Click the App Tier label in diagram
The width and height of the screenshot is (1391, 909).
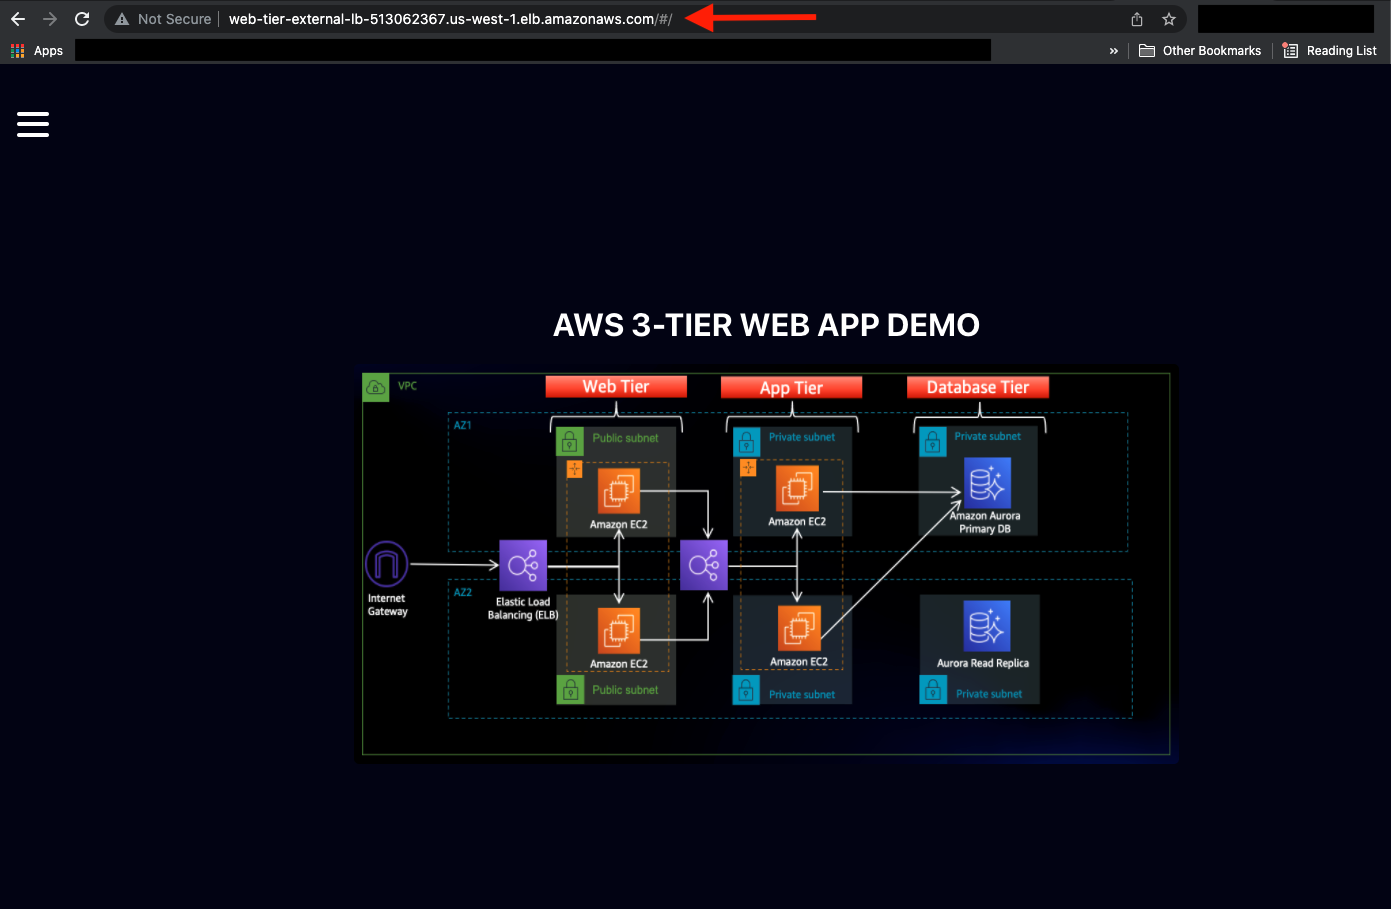[791, 388]
